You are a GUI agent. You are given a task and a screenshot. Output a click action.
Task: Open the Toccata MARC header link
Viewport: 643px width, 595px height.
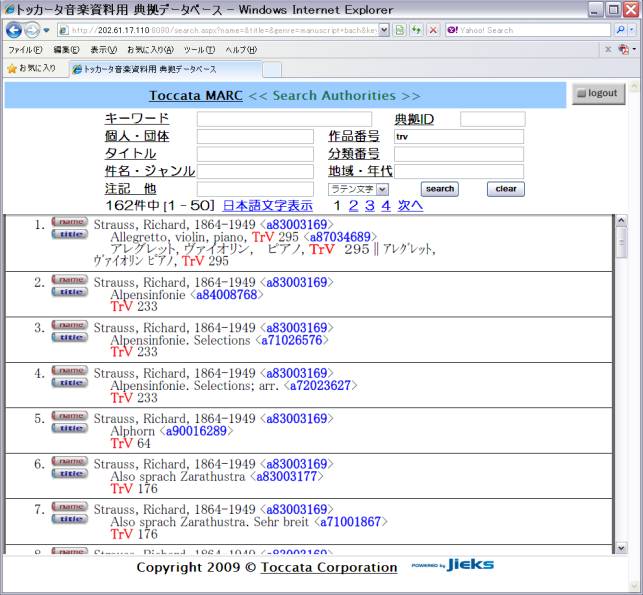coord(196,96)
